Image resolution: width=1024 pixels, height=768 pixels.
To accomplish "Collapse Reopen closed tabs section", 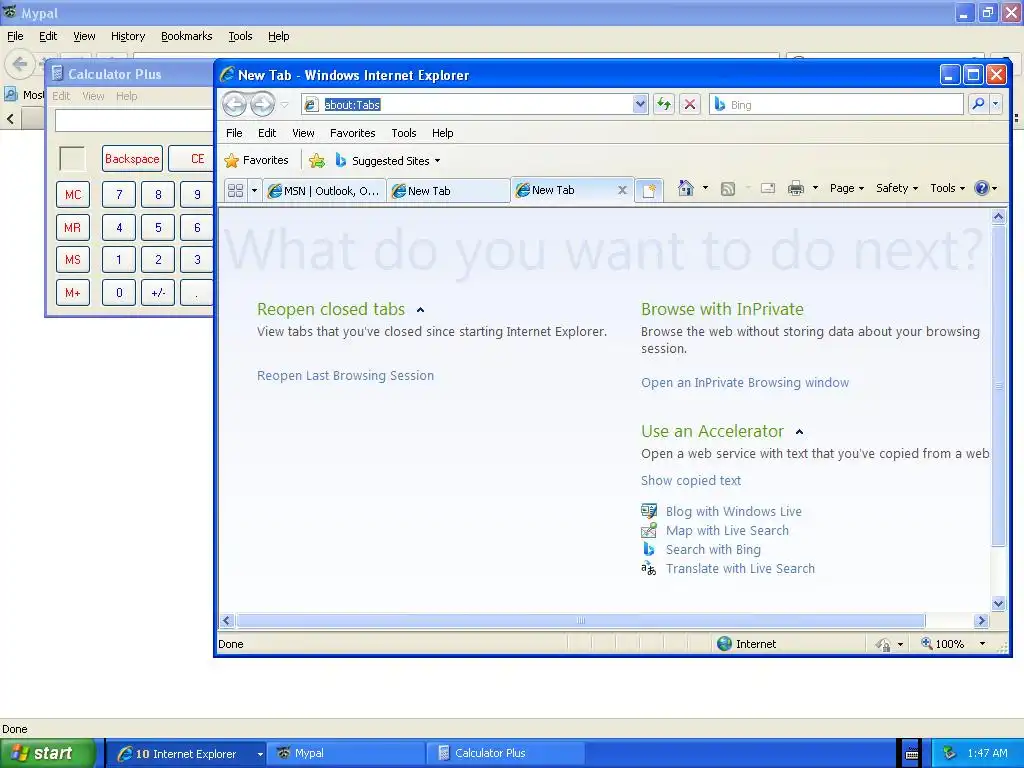I will (421, 310).
